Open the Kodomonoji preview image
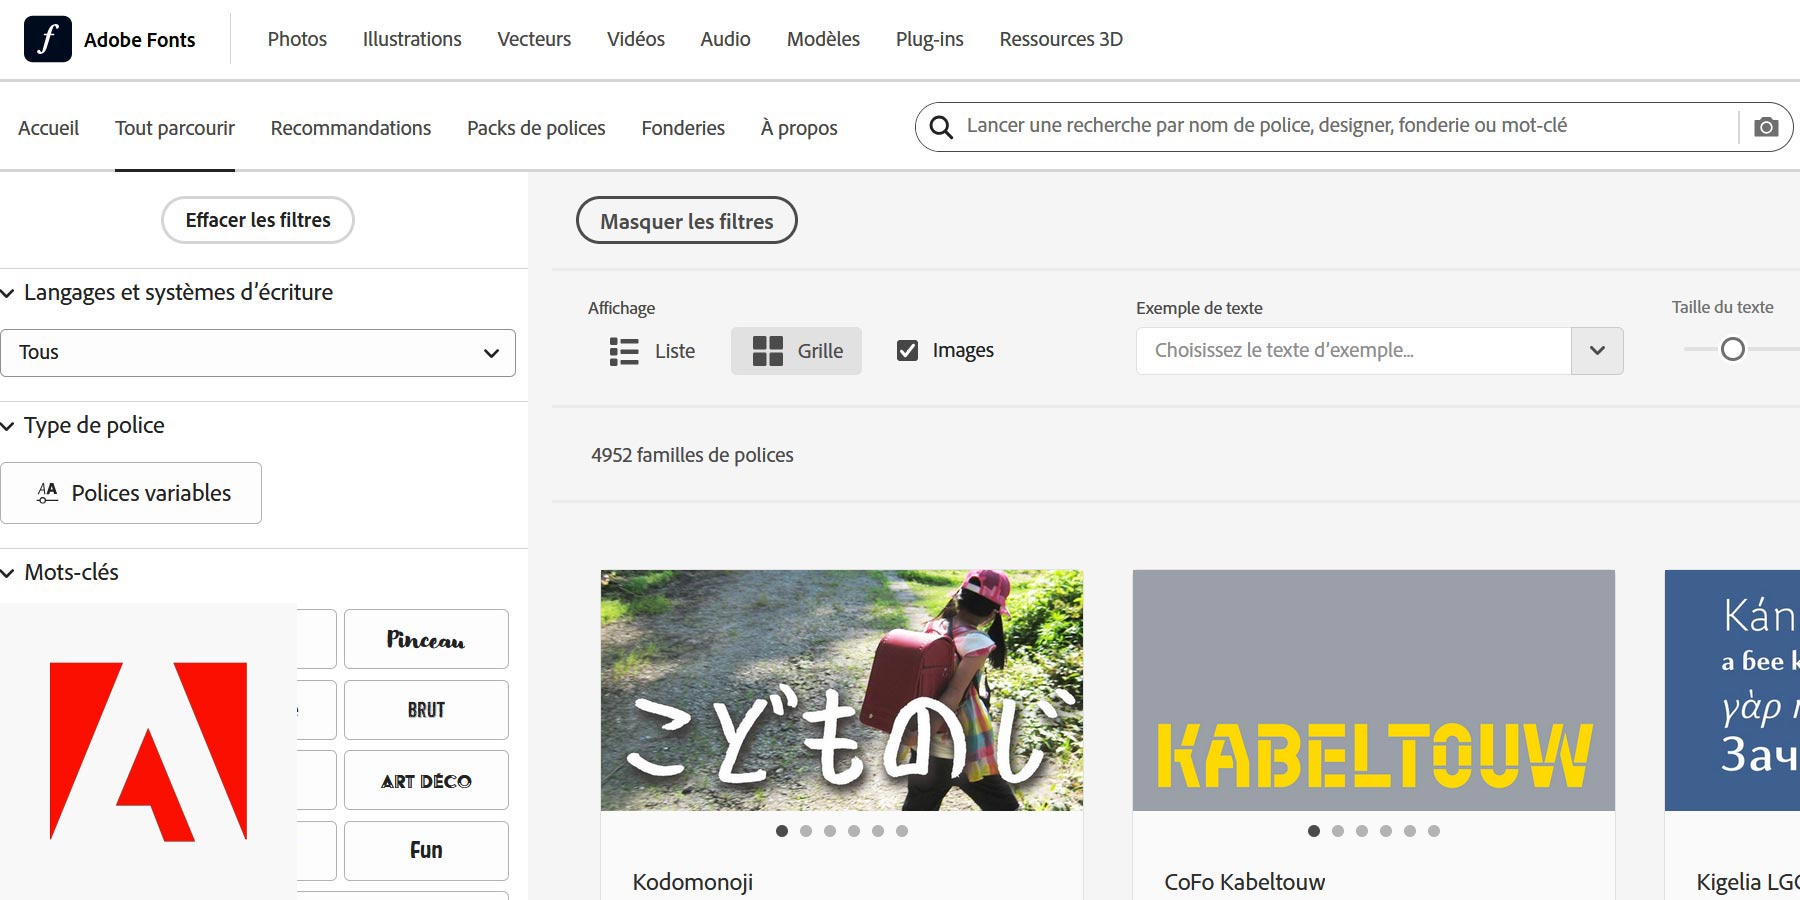The image size is (1800, 900). coord(842,690)
